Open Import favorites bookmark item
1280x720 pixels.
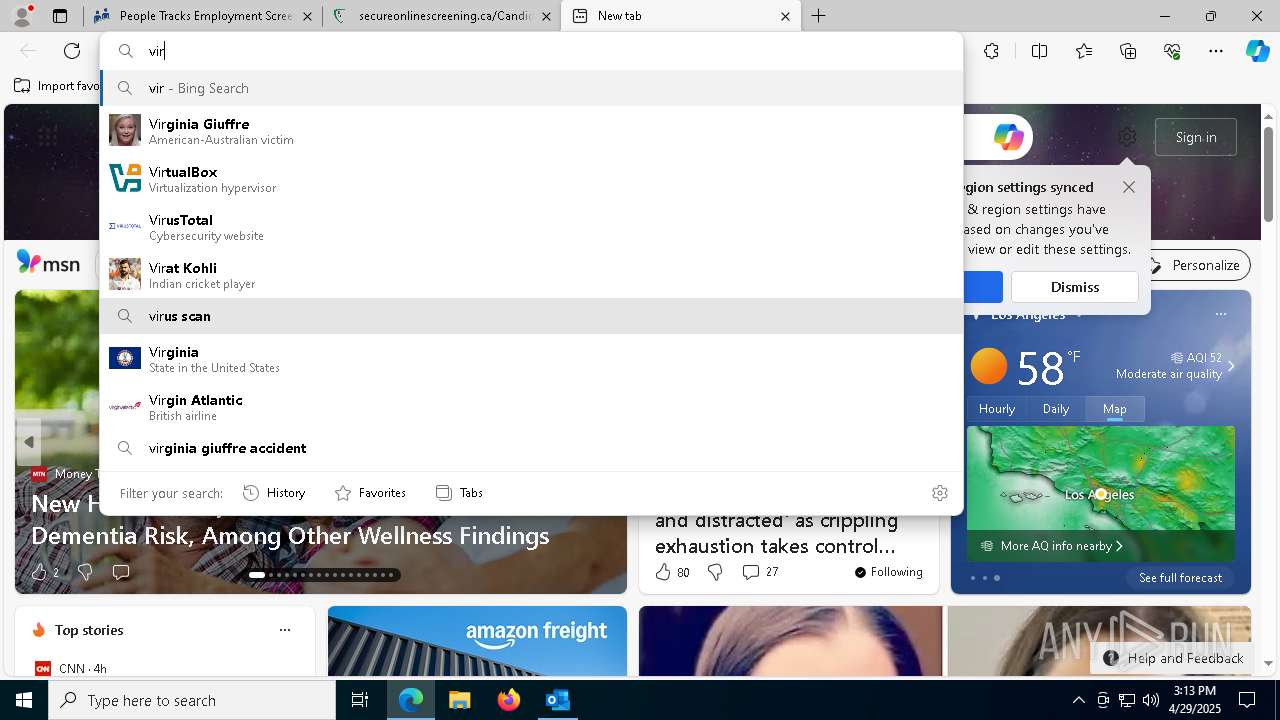tap(58, 86)
